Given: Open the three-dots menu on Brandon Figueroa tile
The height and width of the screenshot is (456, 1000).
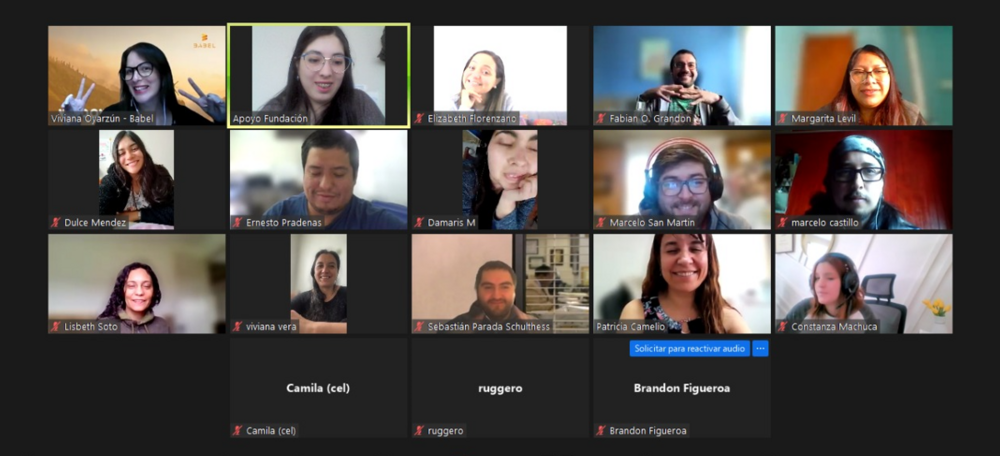Looking at the screenshot, I should tap(760, 349).
